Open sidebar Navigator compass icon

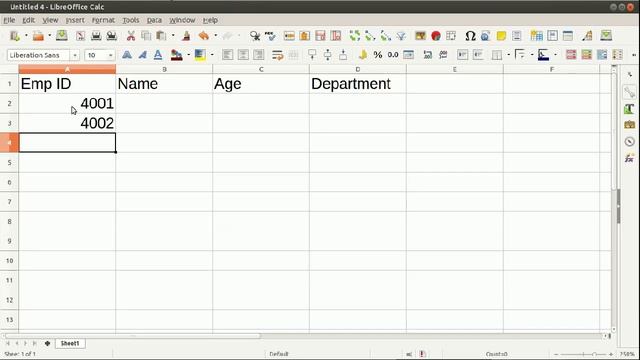(629, 142)
